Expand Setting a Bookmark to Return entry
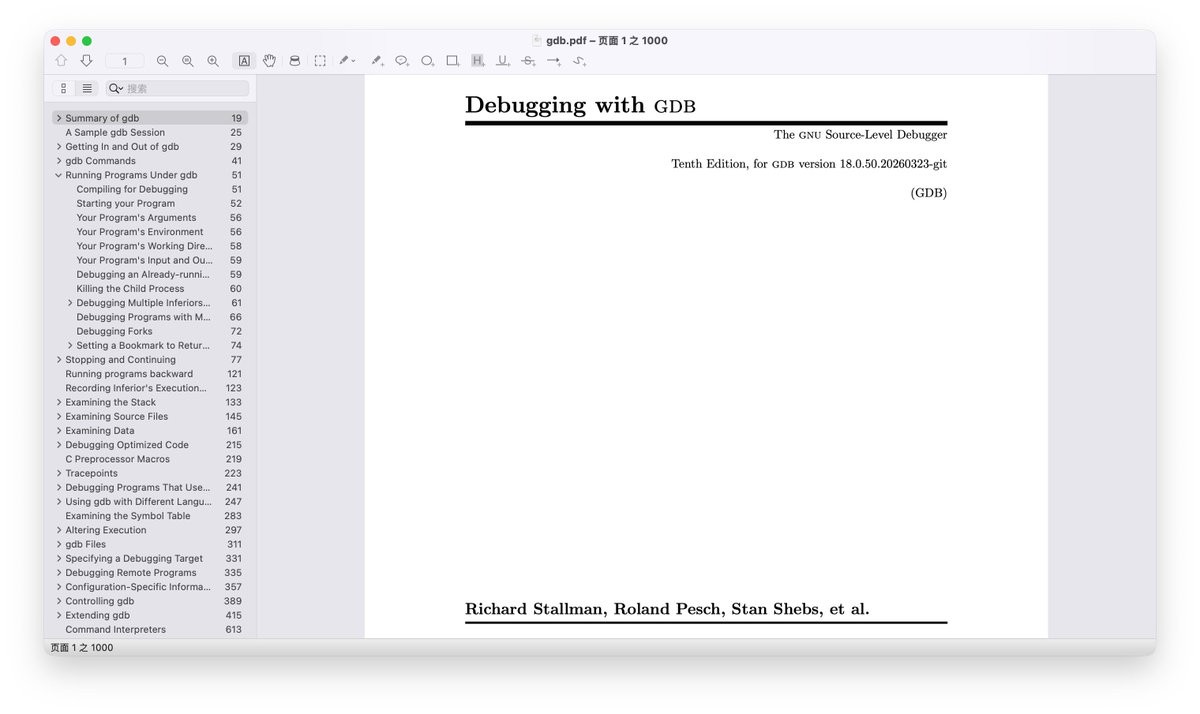1200x714 pixels. (x=70, y=345)
